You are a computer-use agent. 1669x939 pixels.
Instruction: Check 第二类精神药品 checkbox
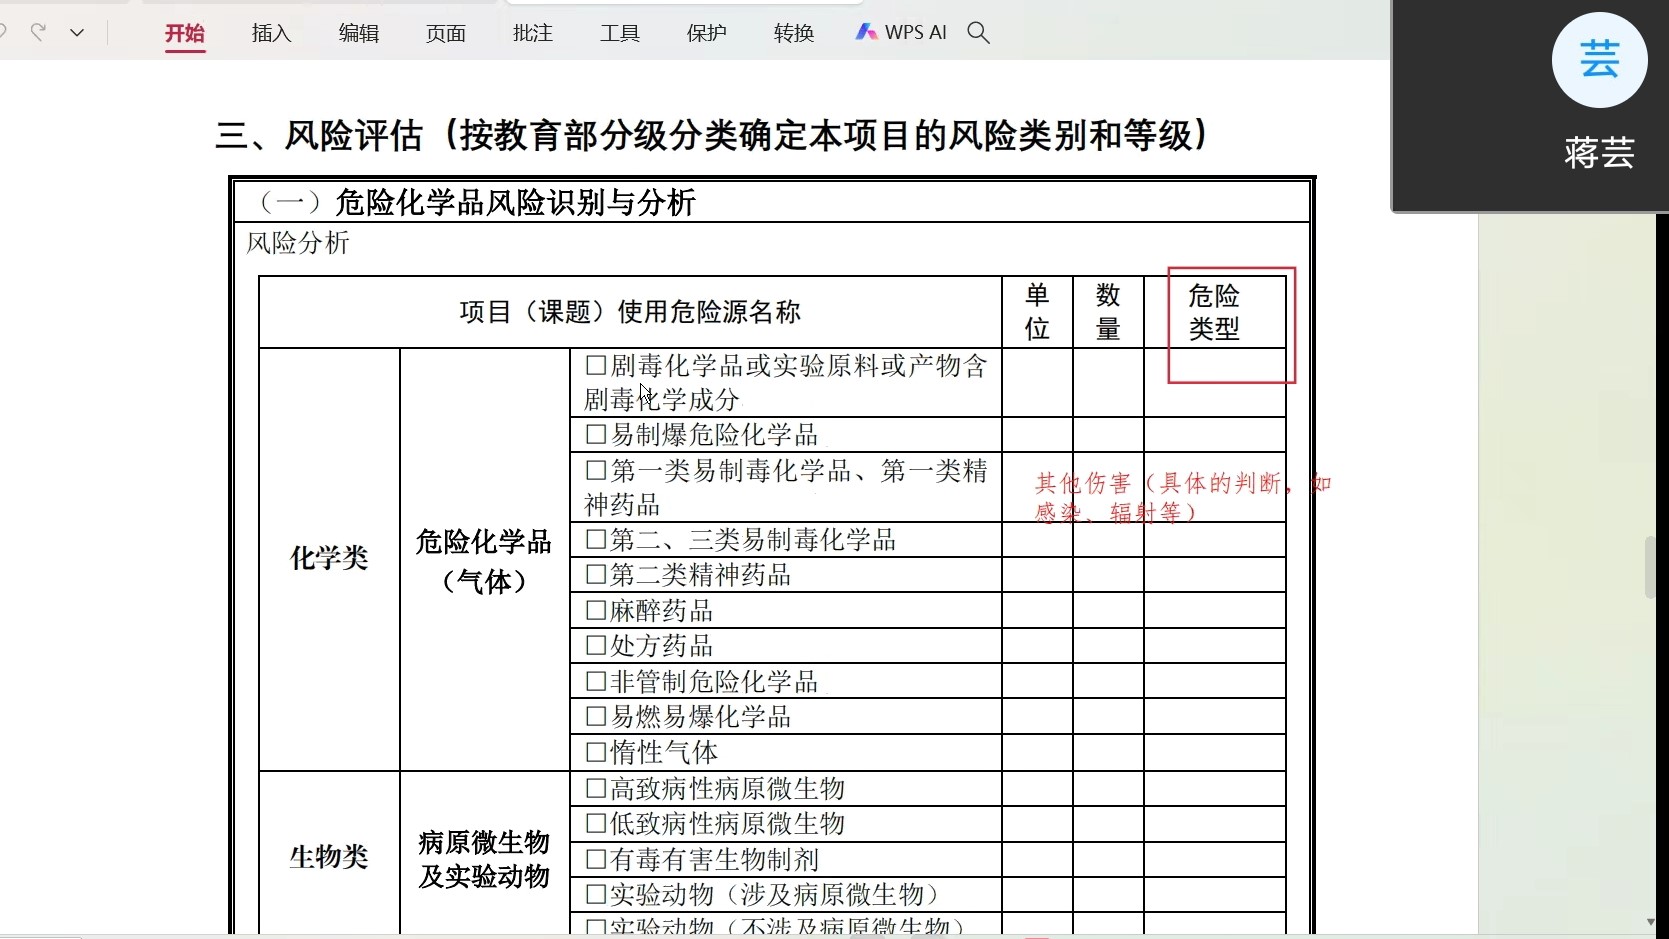point(596,575)
